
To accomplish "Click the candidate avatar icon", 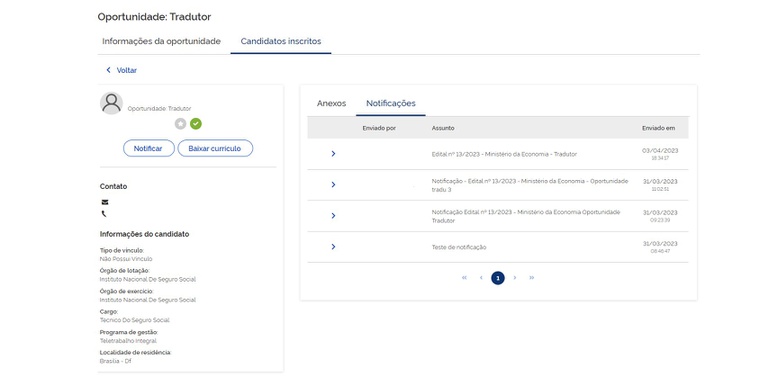I will tap(111, 103).
